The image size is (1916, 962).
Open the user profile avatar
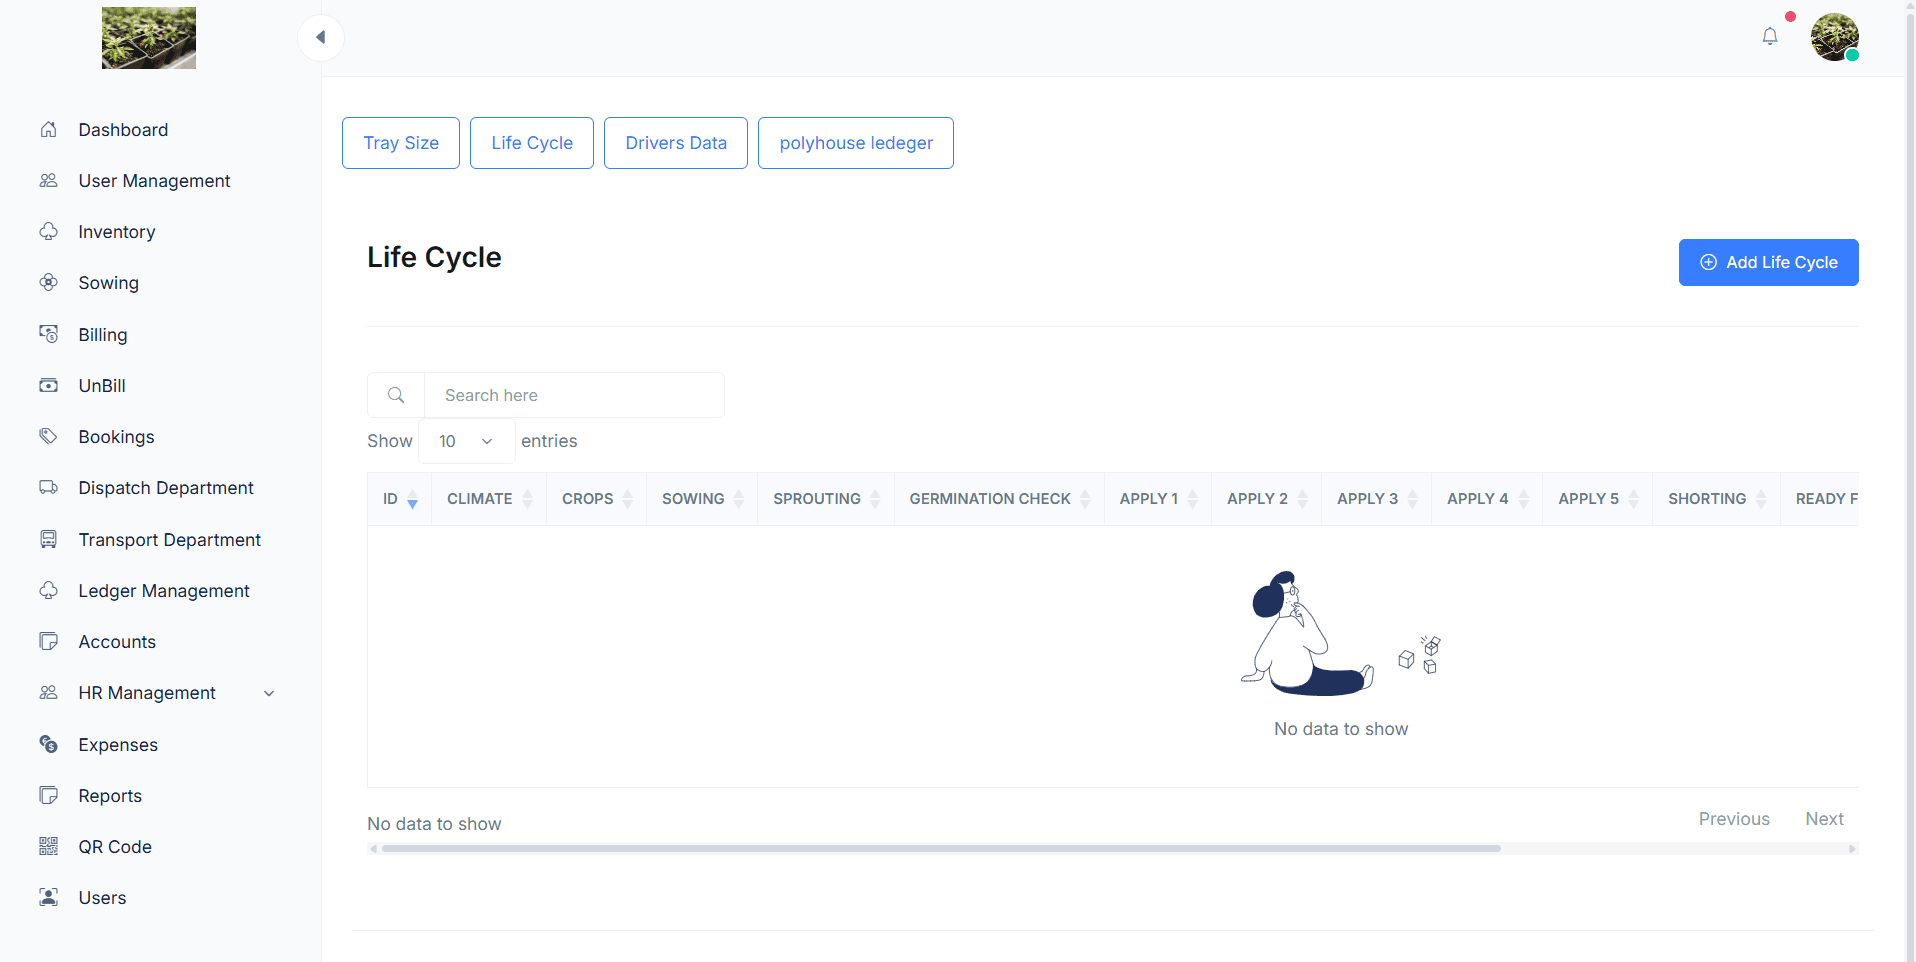pos(1834,38)
